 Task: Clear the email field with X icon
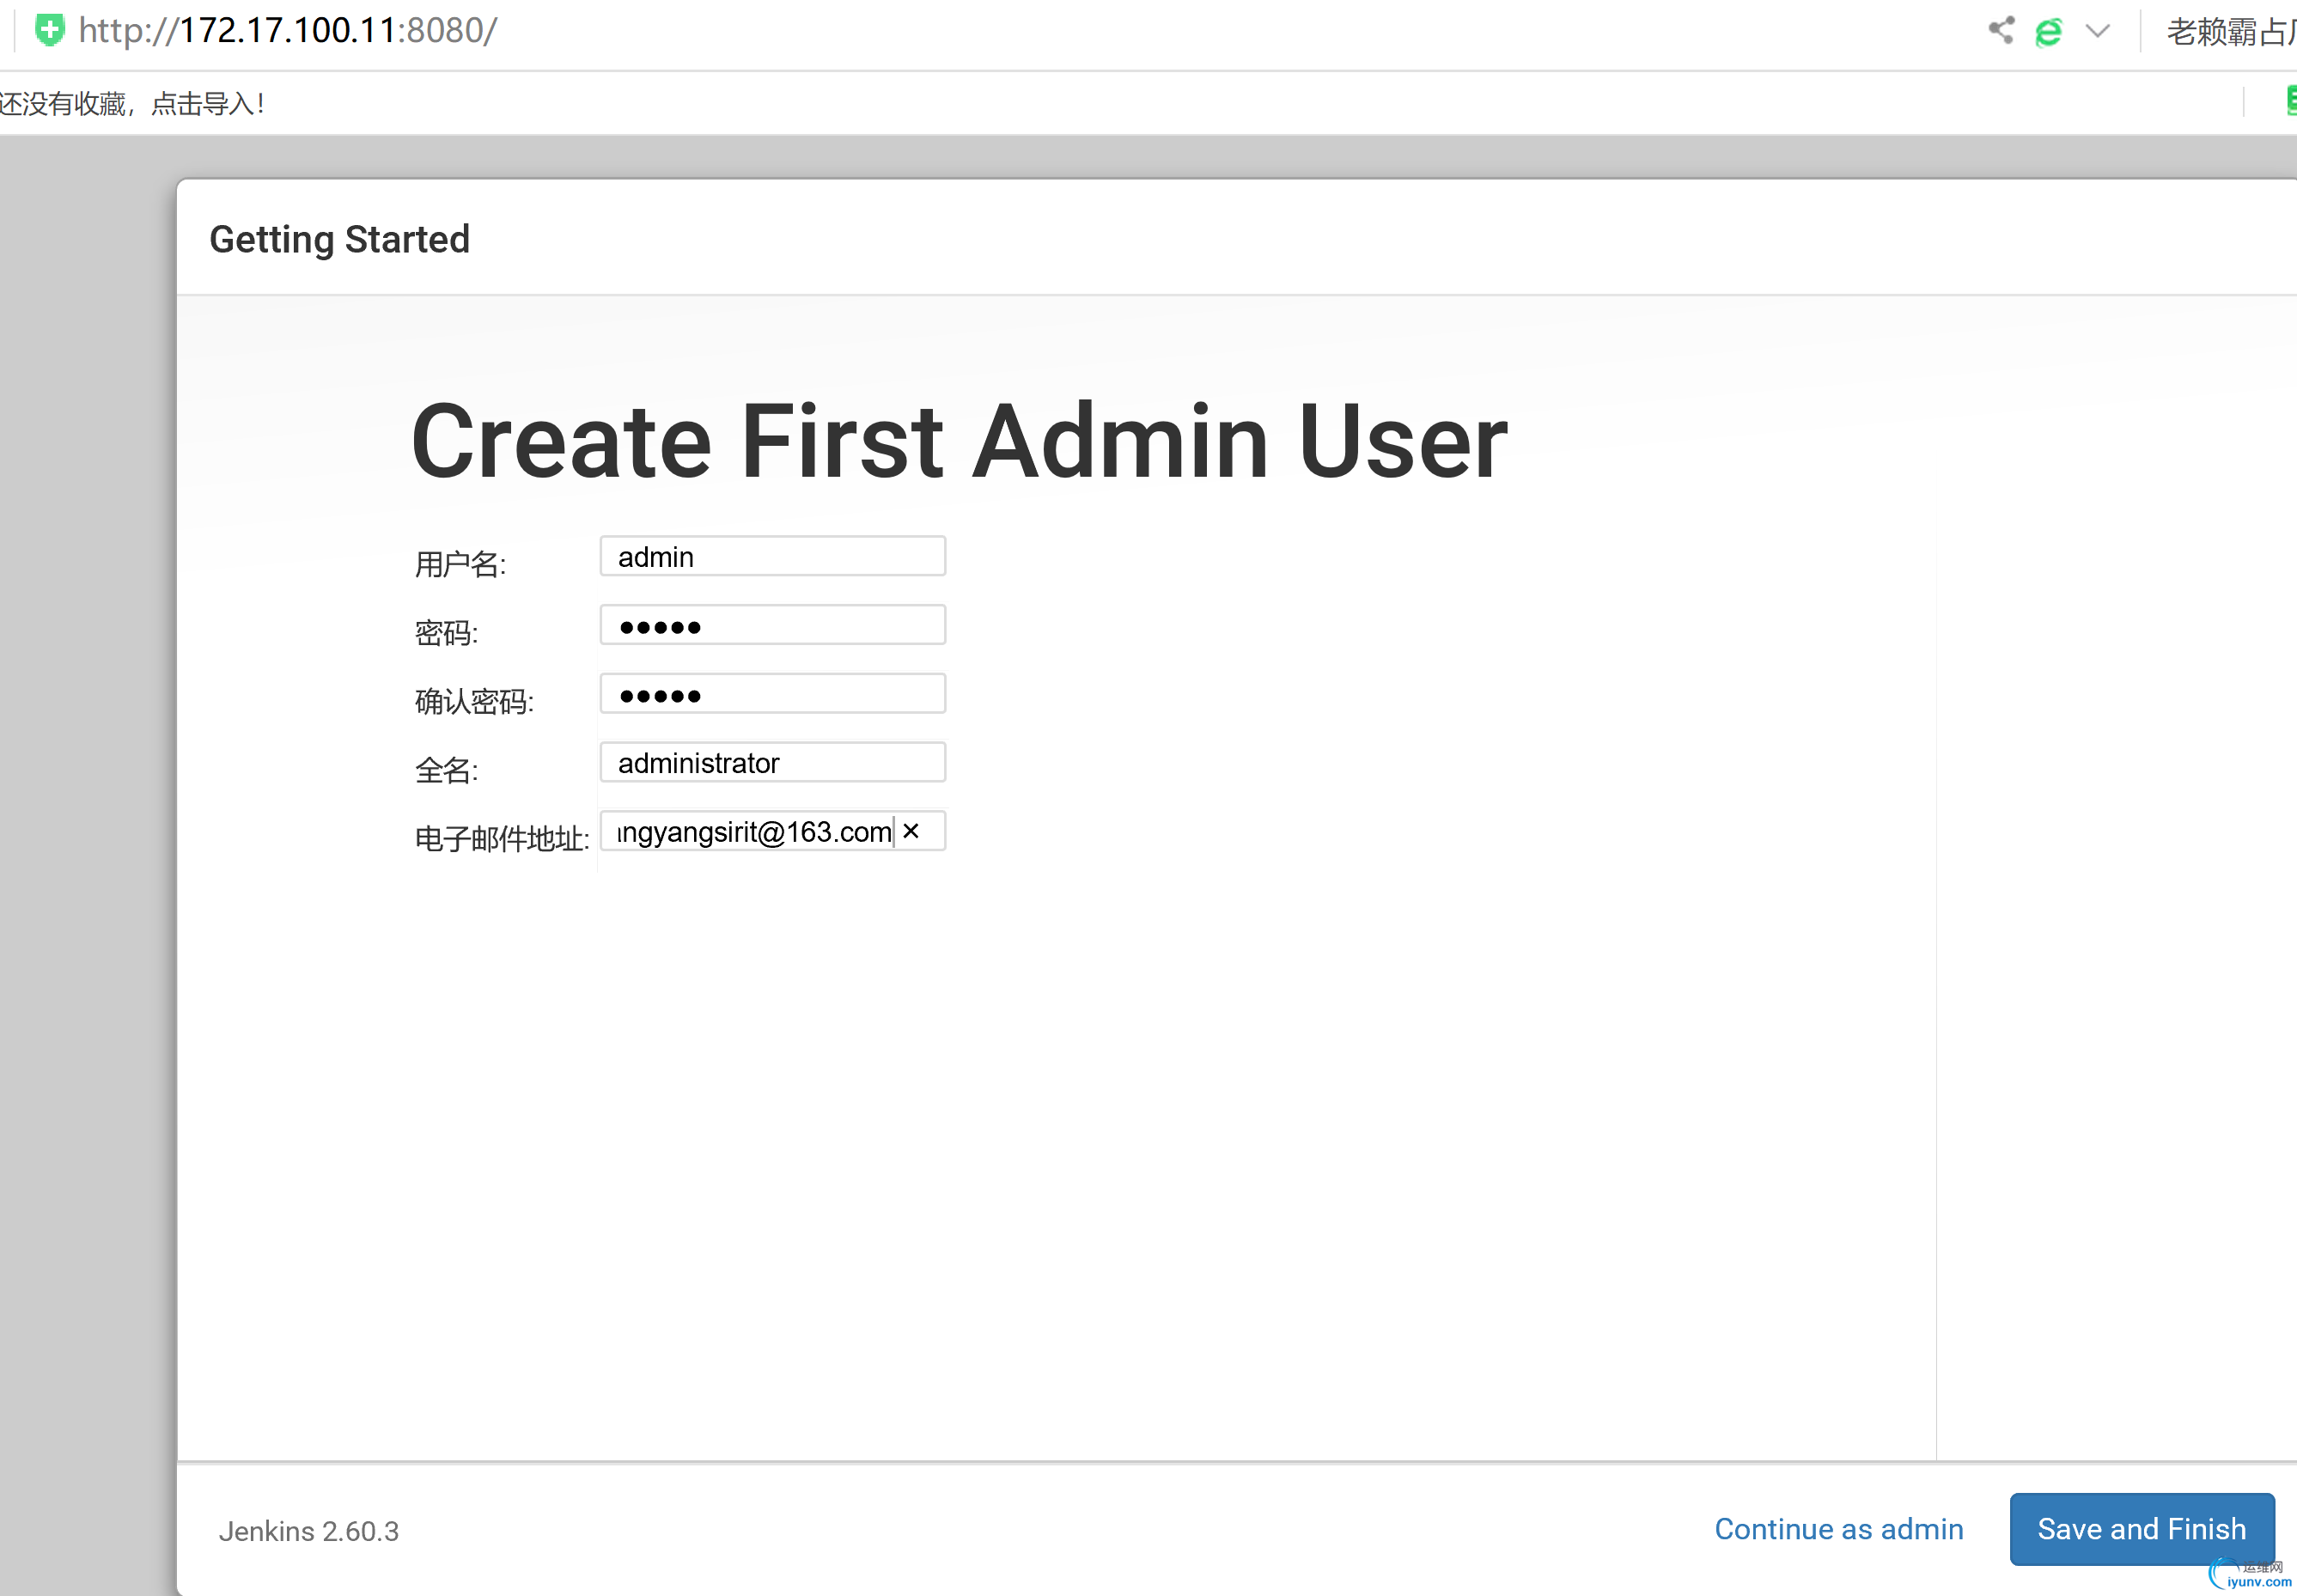click(910, 831)
